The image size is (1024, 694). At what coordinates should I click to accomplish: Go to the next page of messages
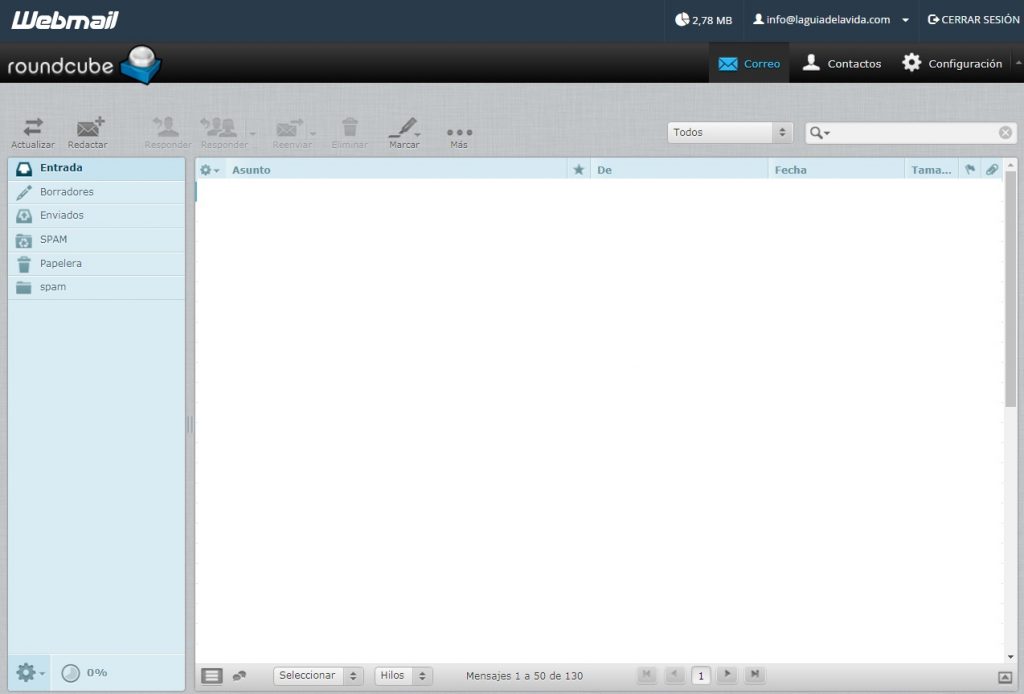[x=728, y=675]
